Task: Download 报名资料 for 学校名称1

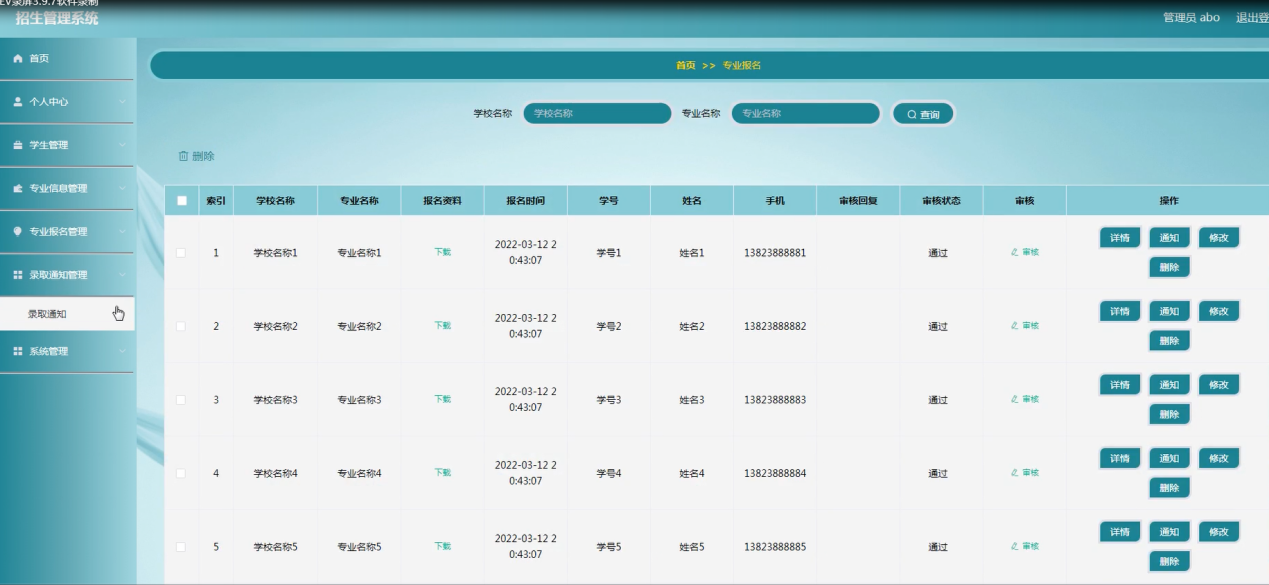Action: click(442, 252)
